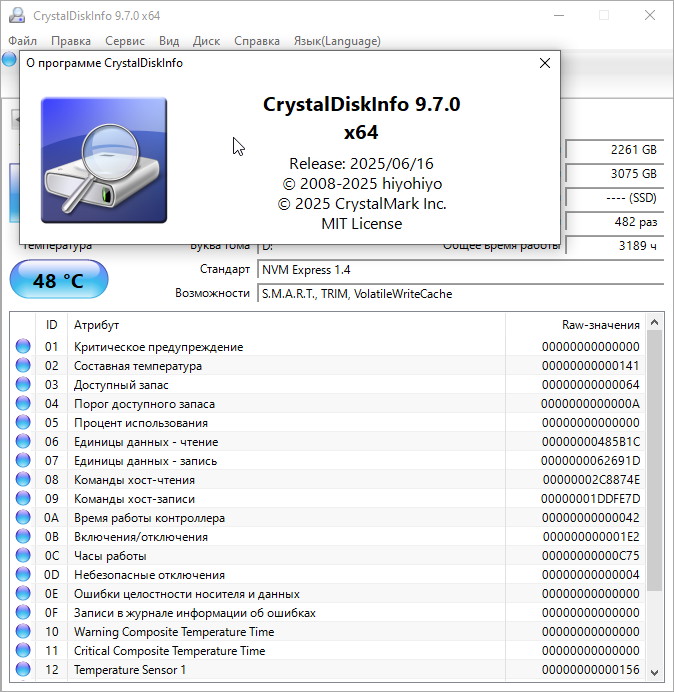This screenshot has width=674, height=692.
Task: Click the attribute list scrollbar thumb
Action: pos(655,461)
